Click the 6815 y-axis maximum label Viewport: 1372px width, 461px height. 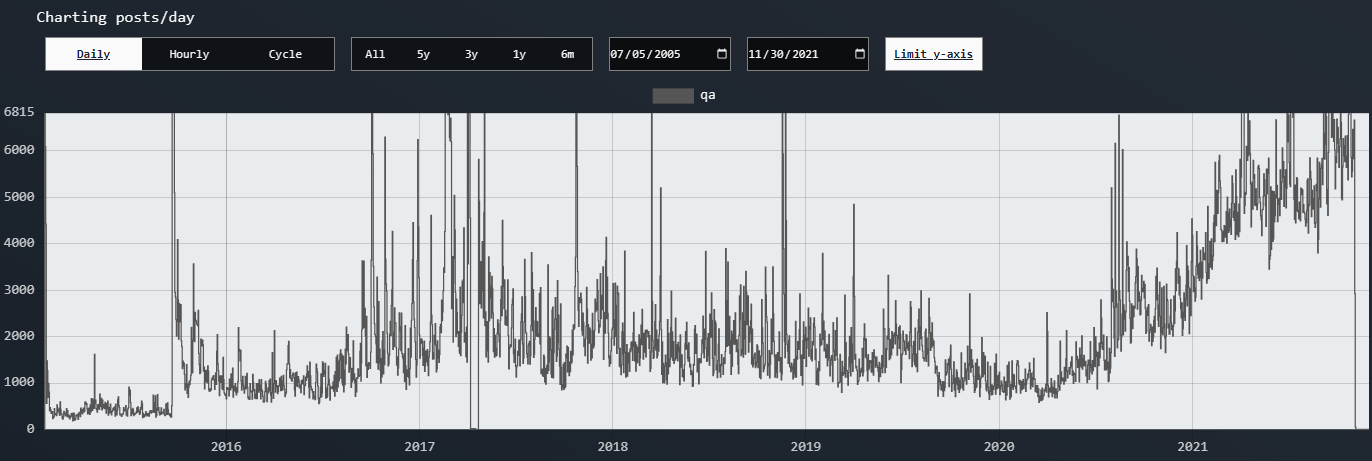click(19, 112)
